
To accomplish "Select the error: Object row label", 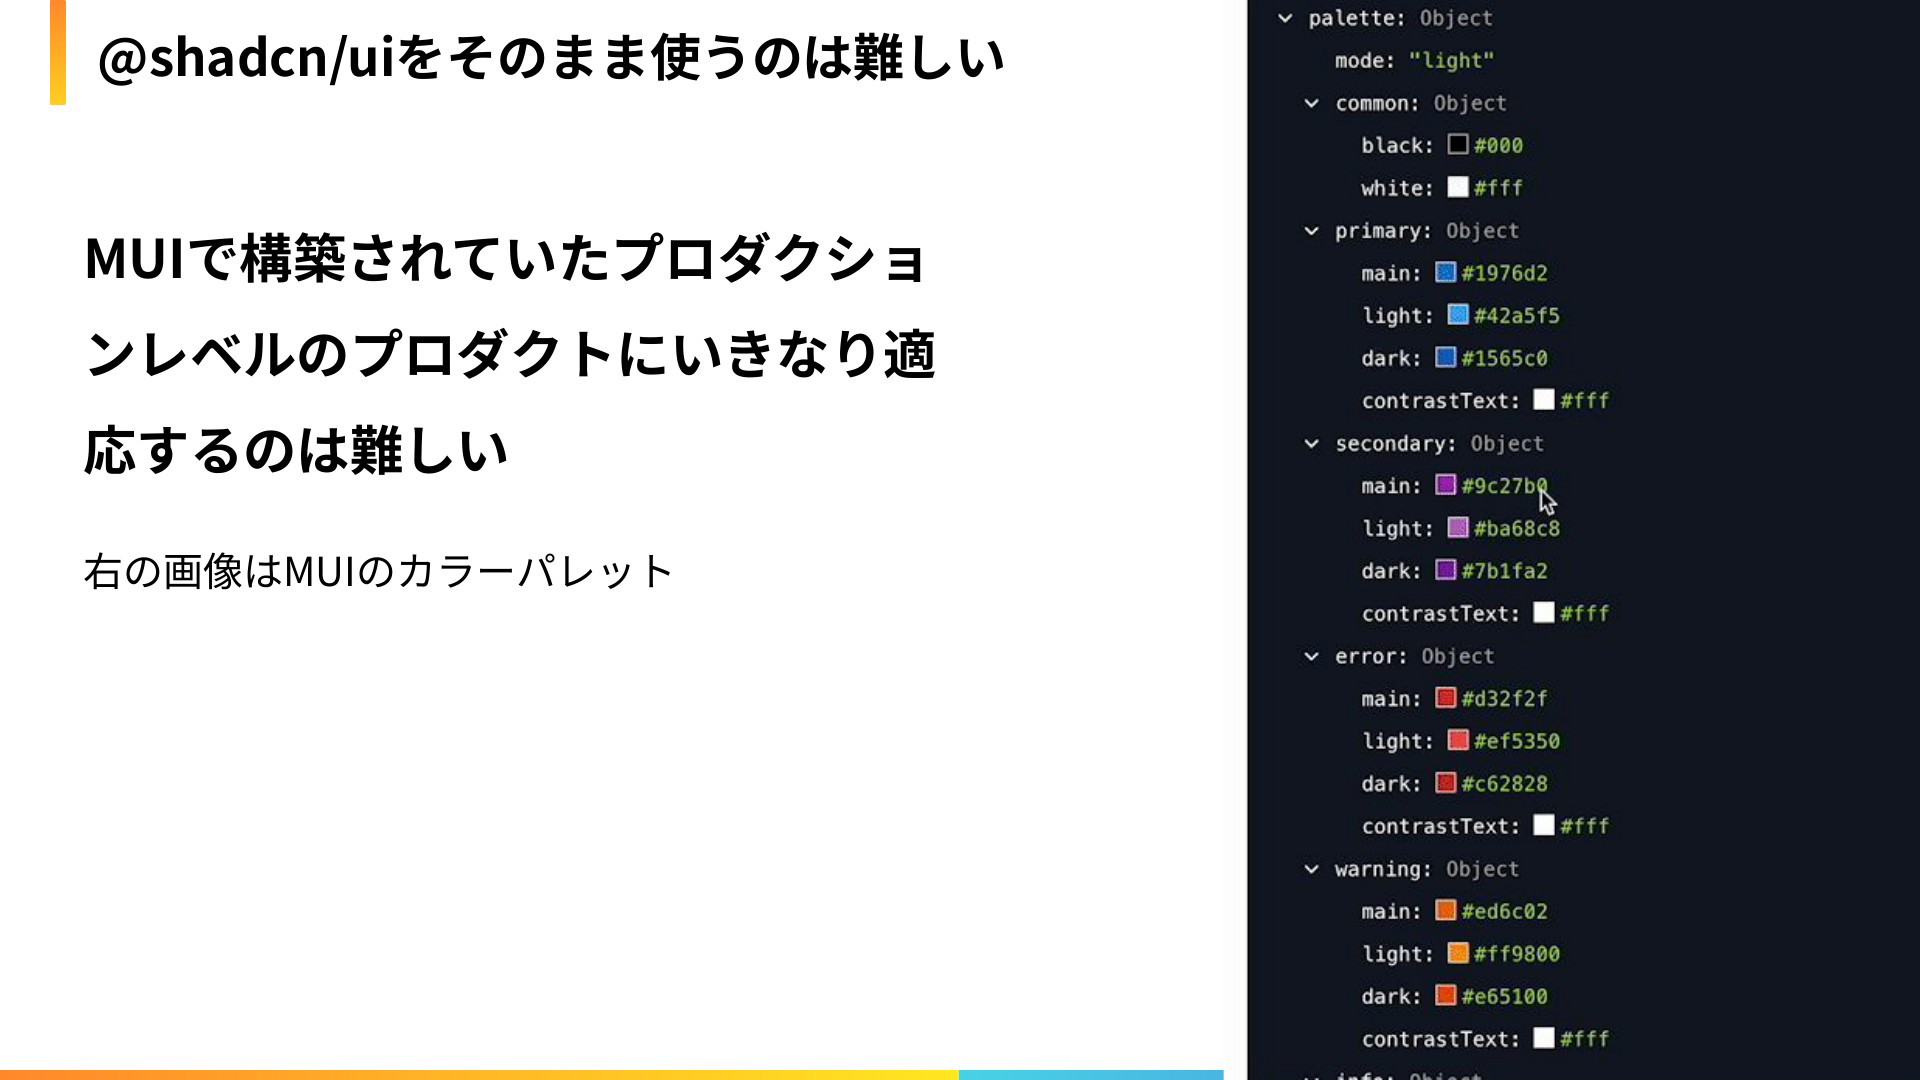I will pyautogui.click(x=1414, y=657).
